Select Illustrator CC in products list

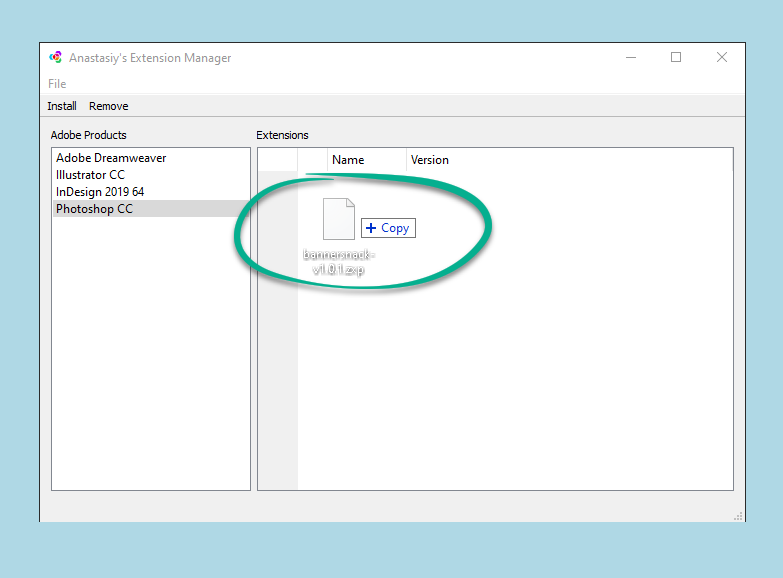(x=151, y=175)
